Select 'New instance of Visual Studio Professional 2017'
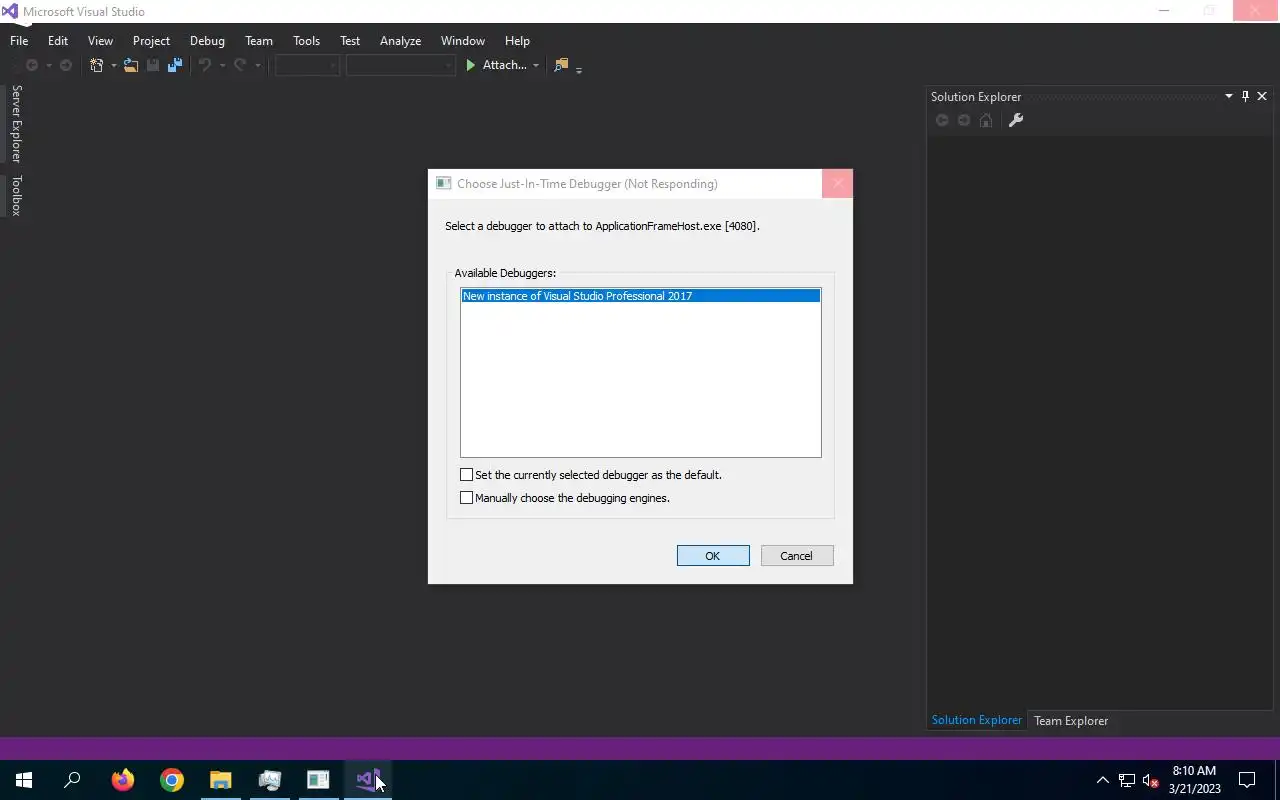 click(640, 296)
